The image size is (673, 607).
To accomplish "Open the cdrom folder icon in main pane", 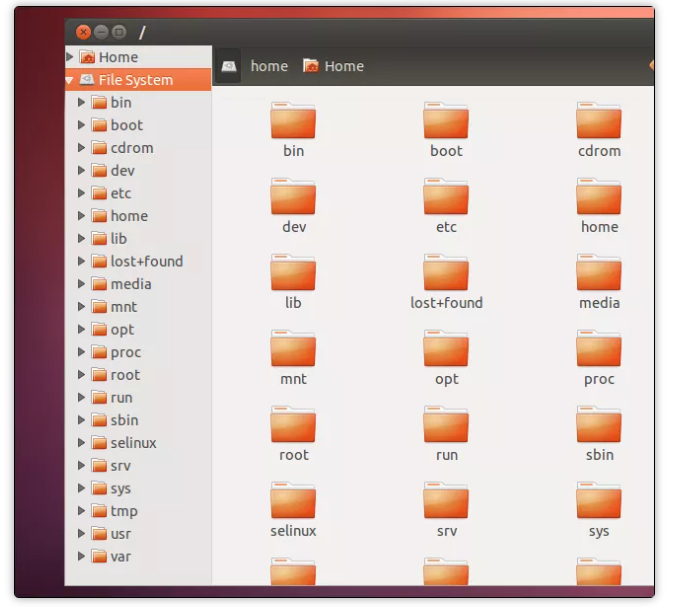I will pos(599,121).
